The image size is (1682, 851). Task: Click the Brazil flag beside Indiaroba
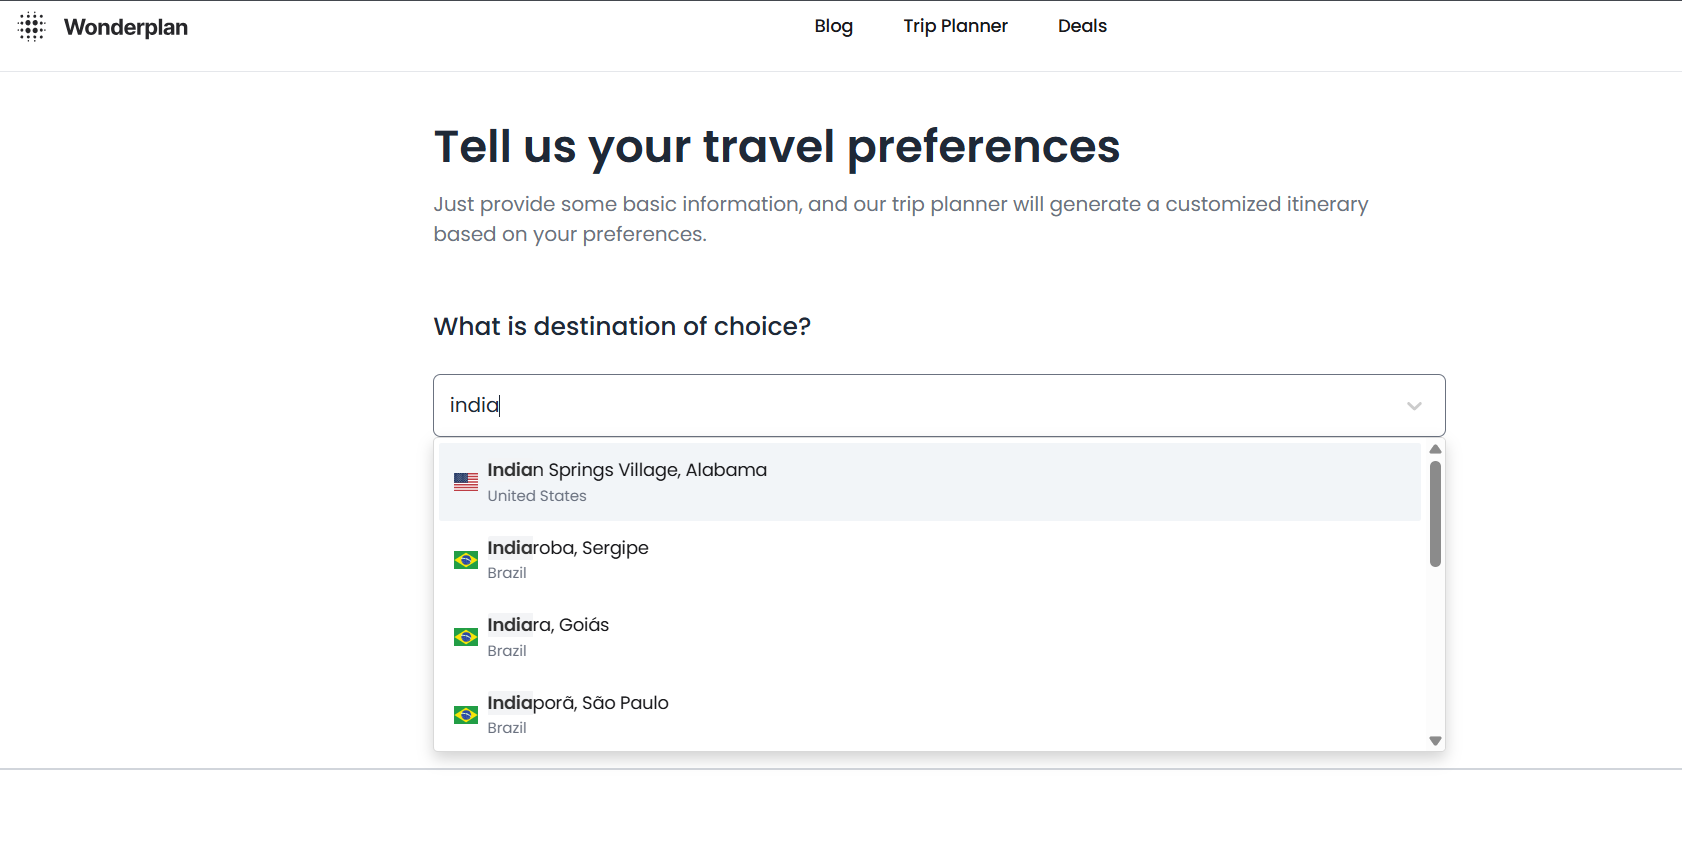(465, 560)
